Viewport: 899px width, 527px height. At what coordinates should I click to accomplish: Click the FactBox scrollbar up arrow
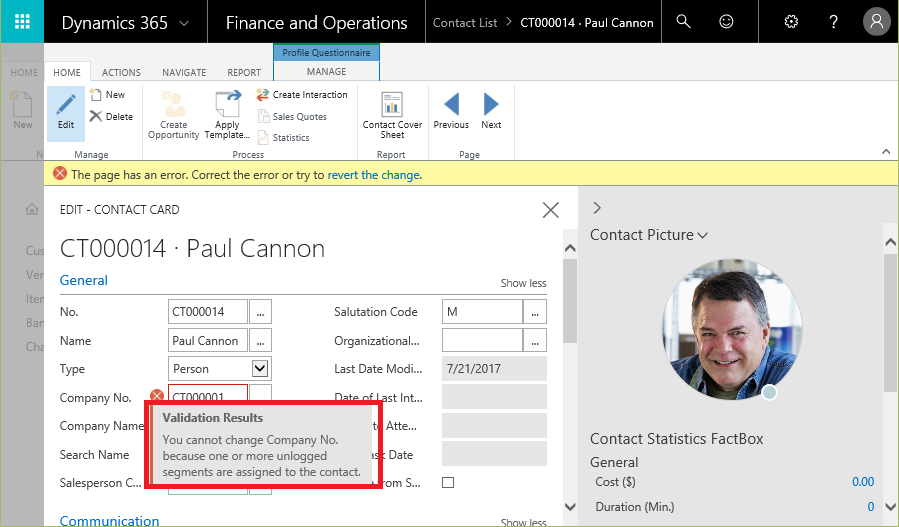pos(890,243)
